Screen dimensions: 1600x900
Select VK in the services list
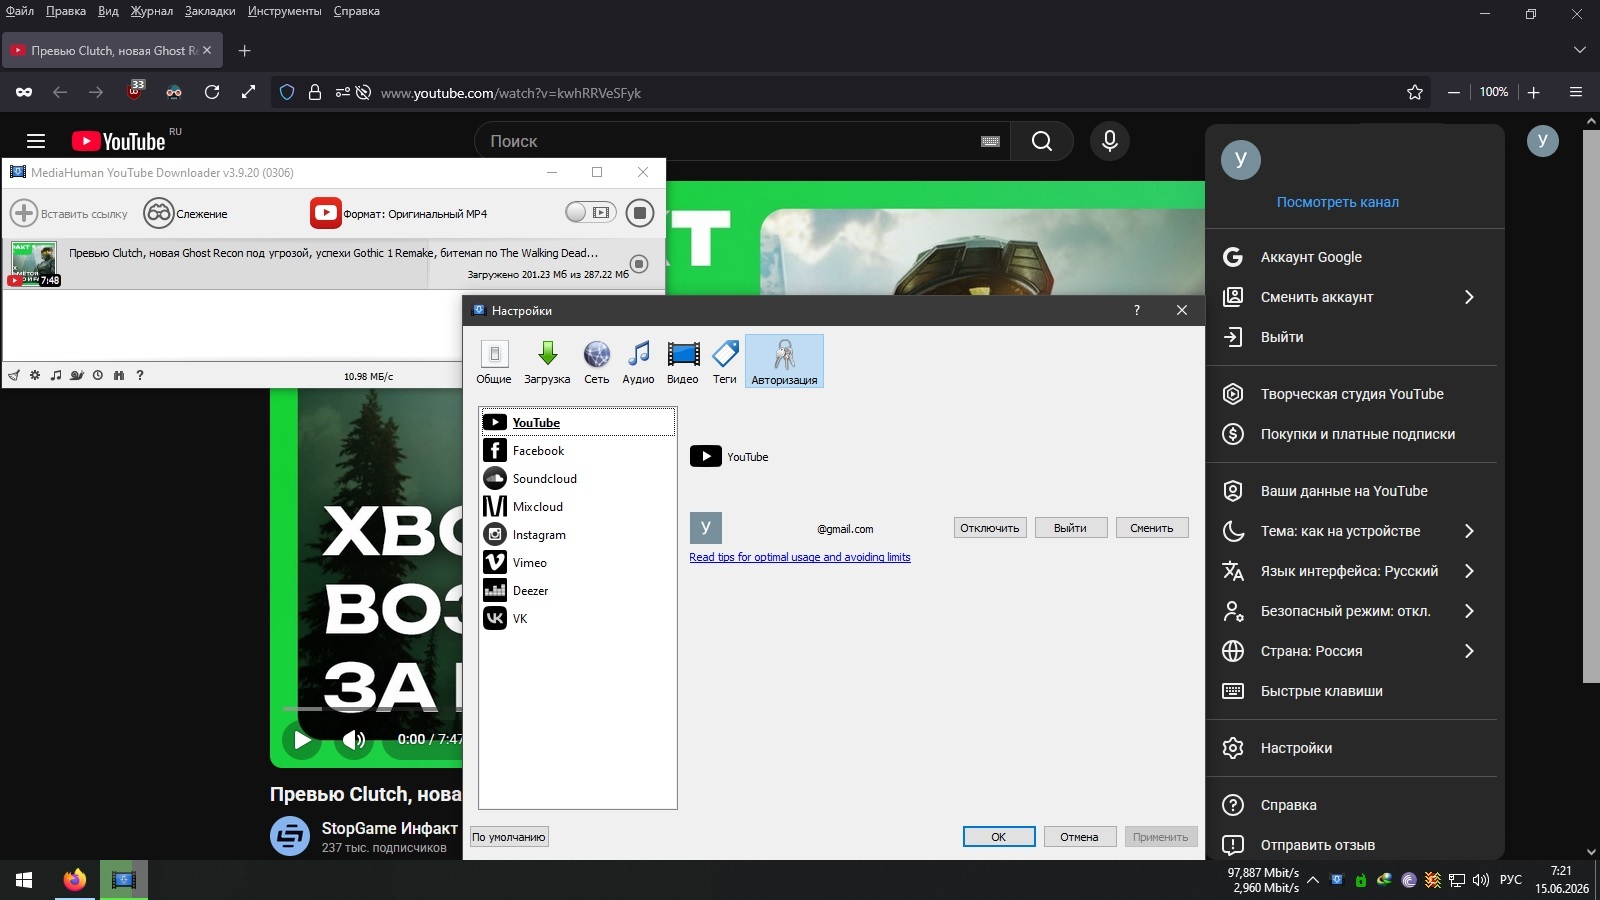[x=577, y=618]
